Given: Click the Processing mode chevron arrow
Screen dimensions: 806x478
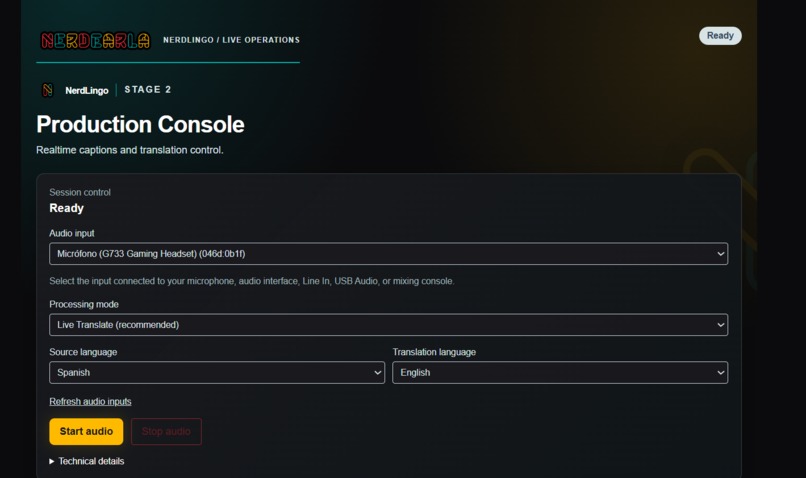Looking at the screenshot, I should (x=721, y=325).
